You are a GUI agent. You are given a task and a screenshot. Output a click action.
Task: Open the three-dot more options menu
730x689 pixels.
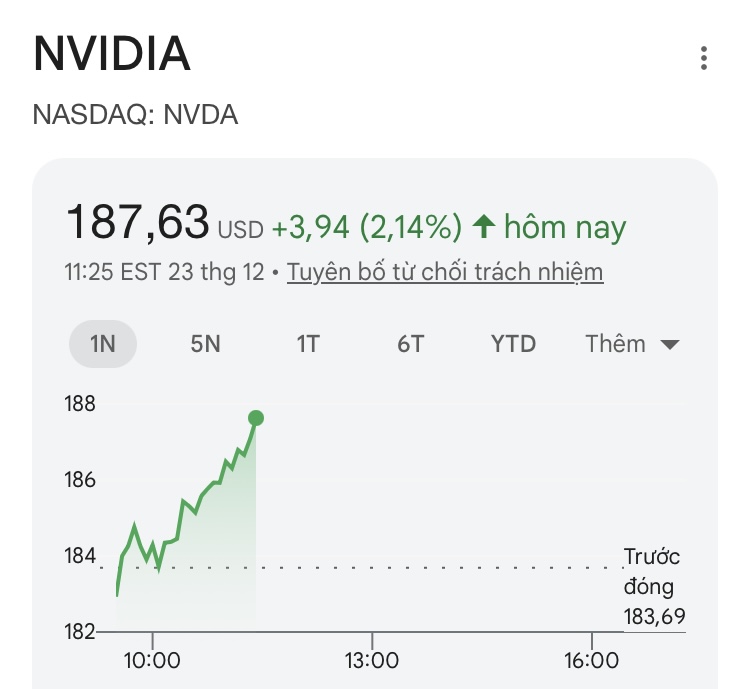coord(704,58)
